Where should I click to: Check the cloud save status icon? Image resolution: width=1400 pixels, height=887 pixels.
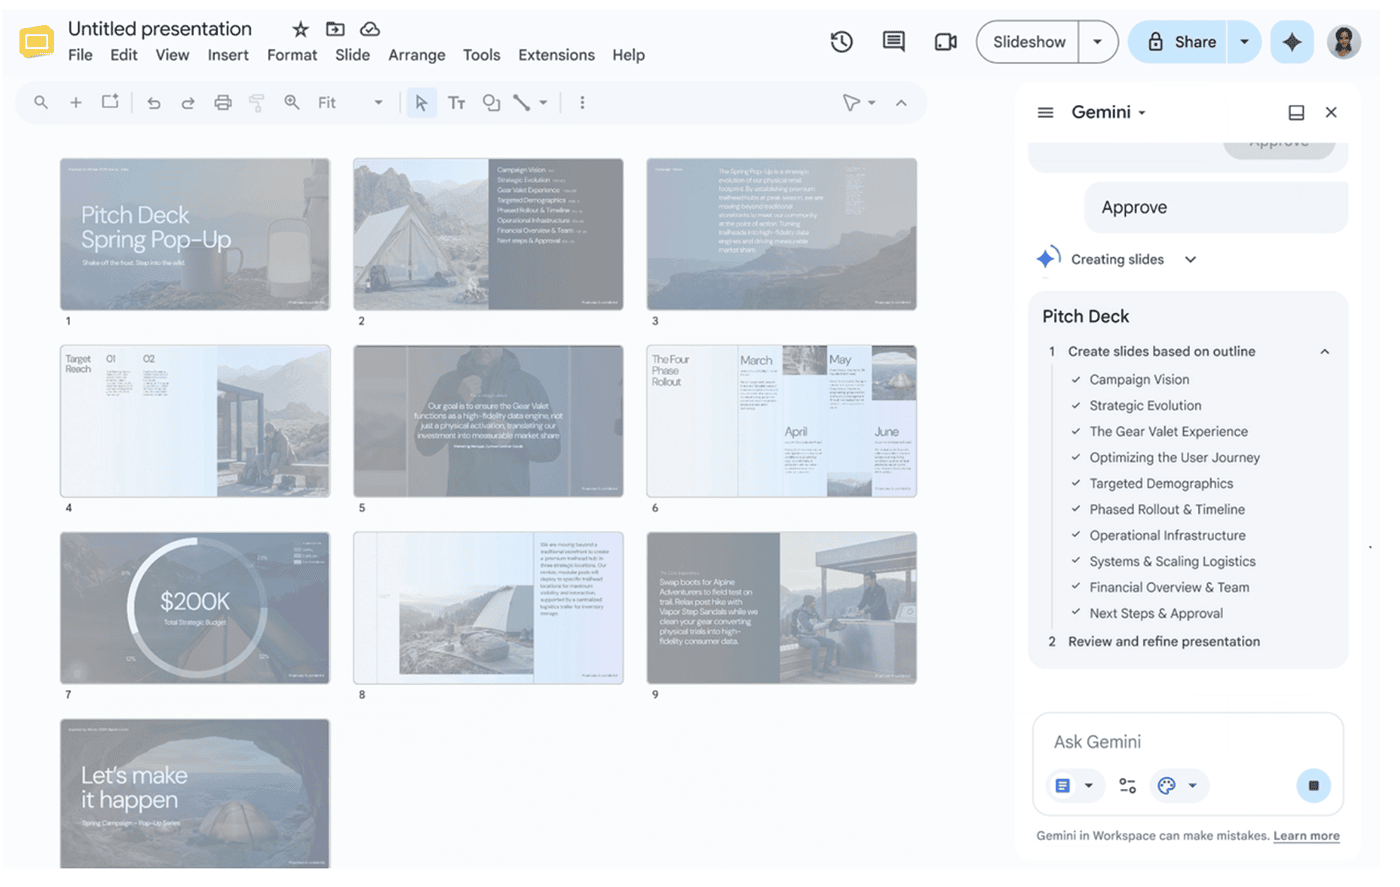point(370,29)
